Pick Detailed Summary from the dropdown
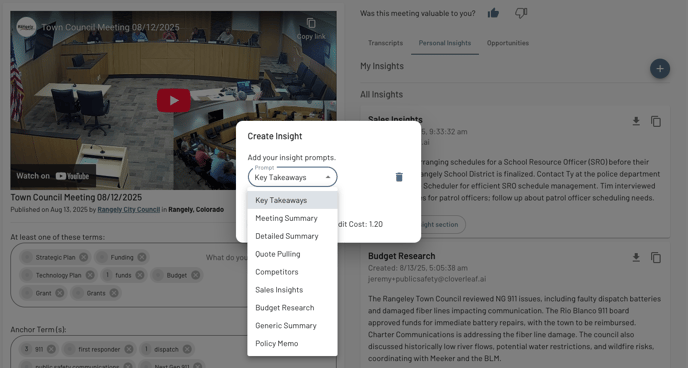Viewport: 688px width, 368px height. (292, 236)
